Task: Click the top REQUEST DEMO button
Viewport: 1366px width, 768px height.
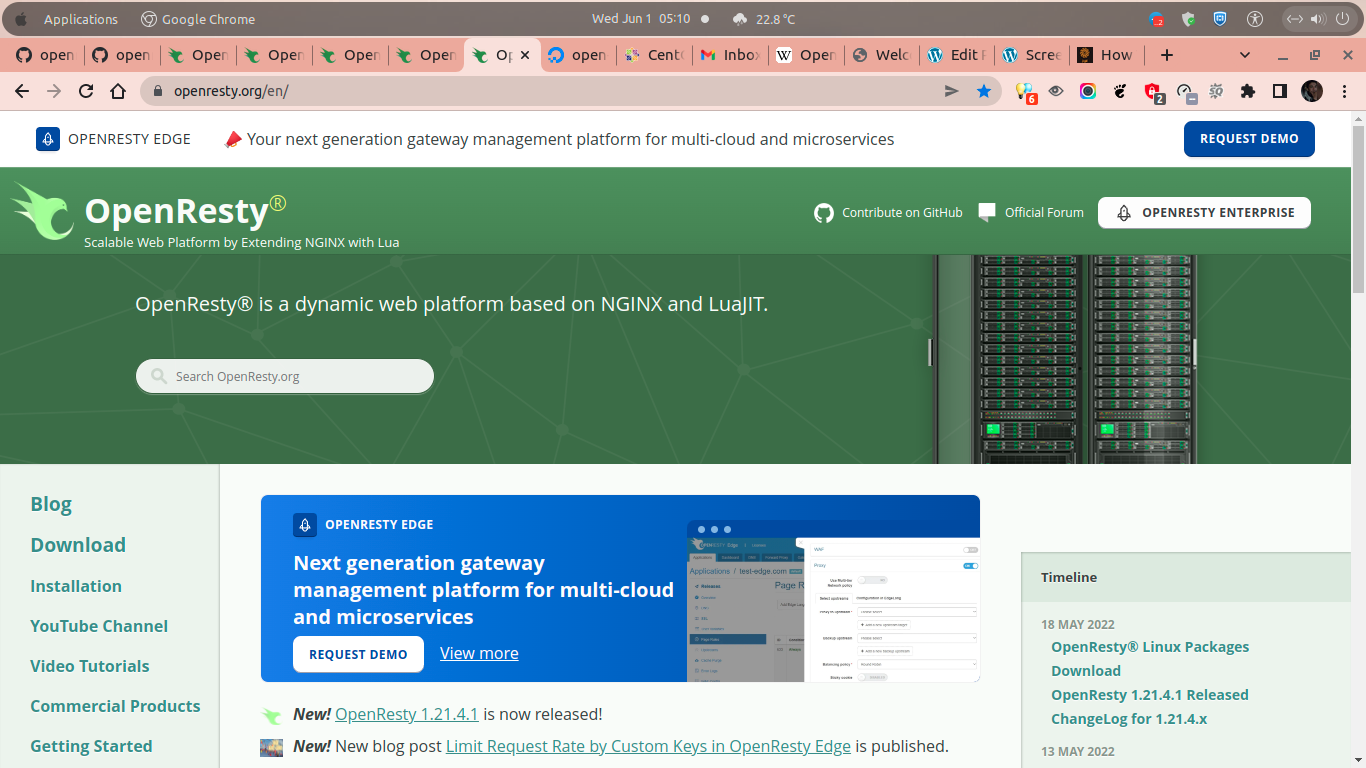Action: point(1249,139)
